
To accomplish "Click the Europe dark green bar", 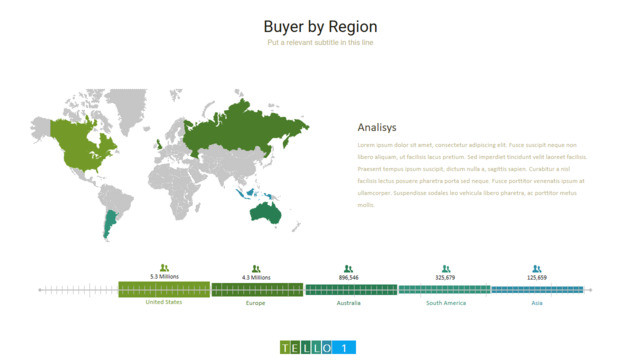I will 258,290.
